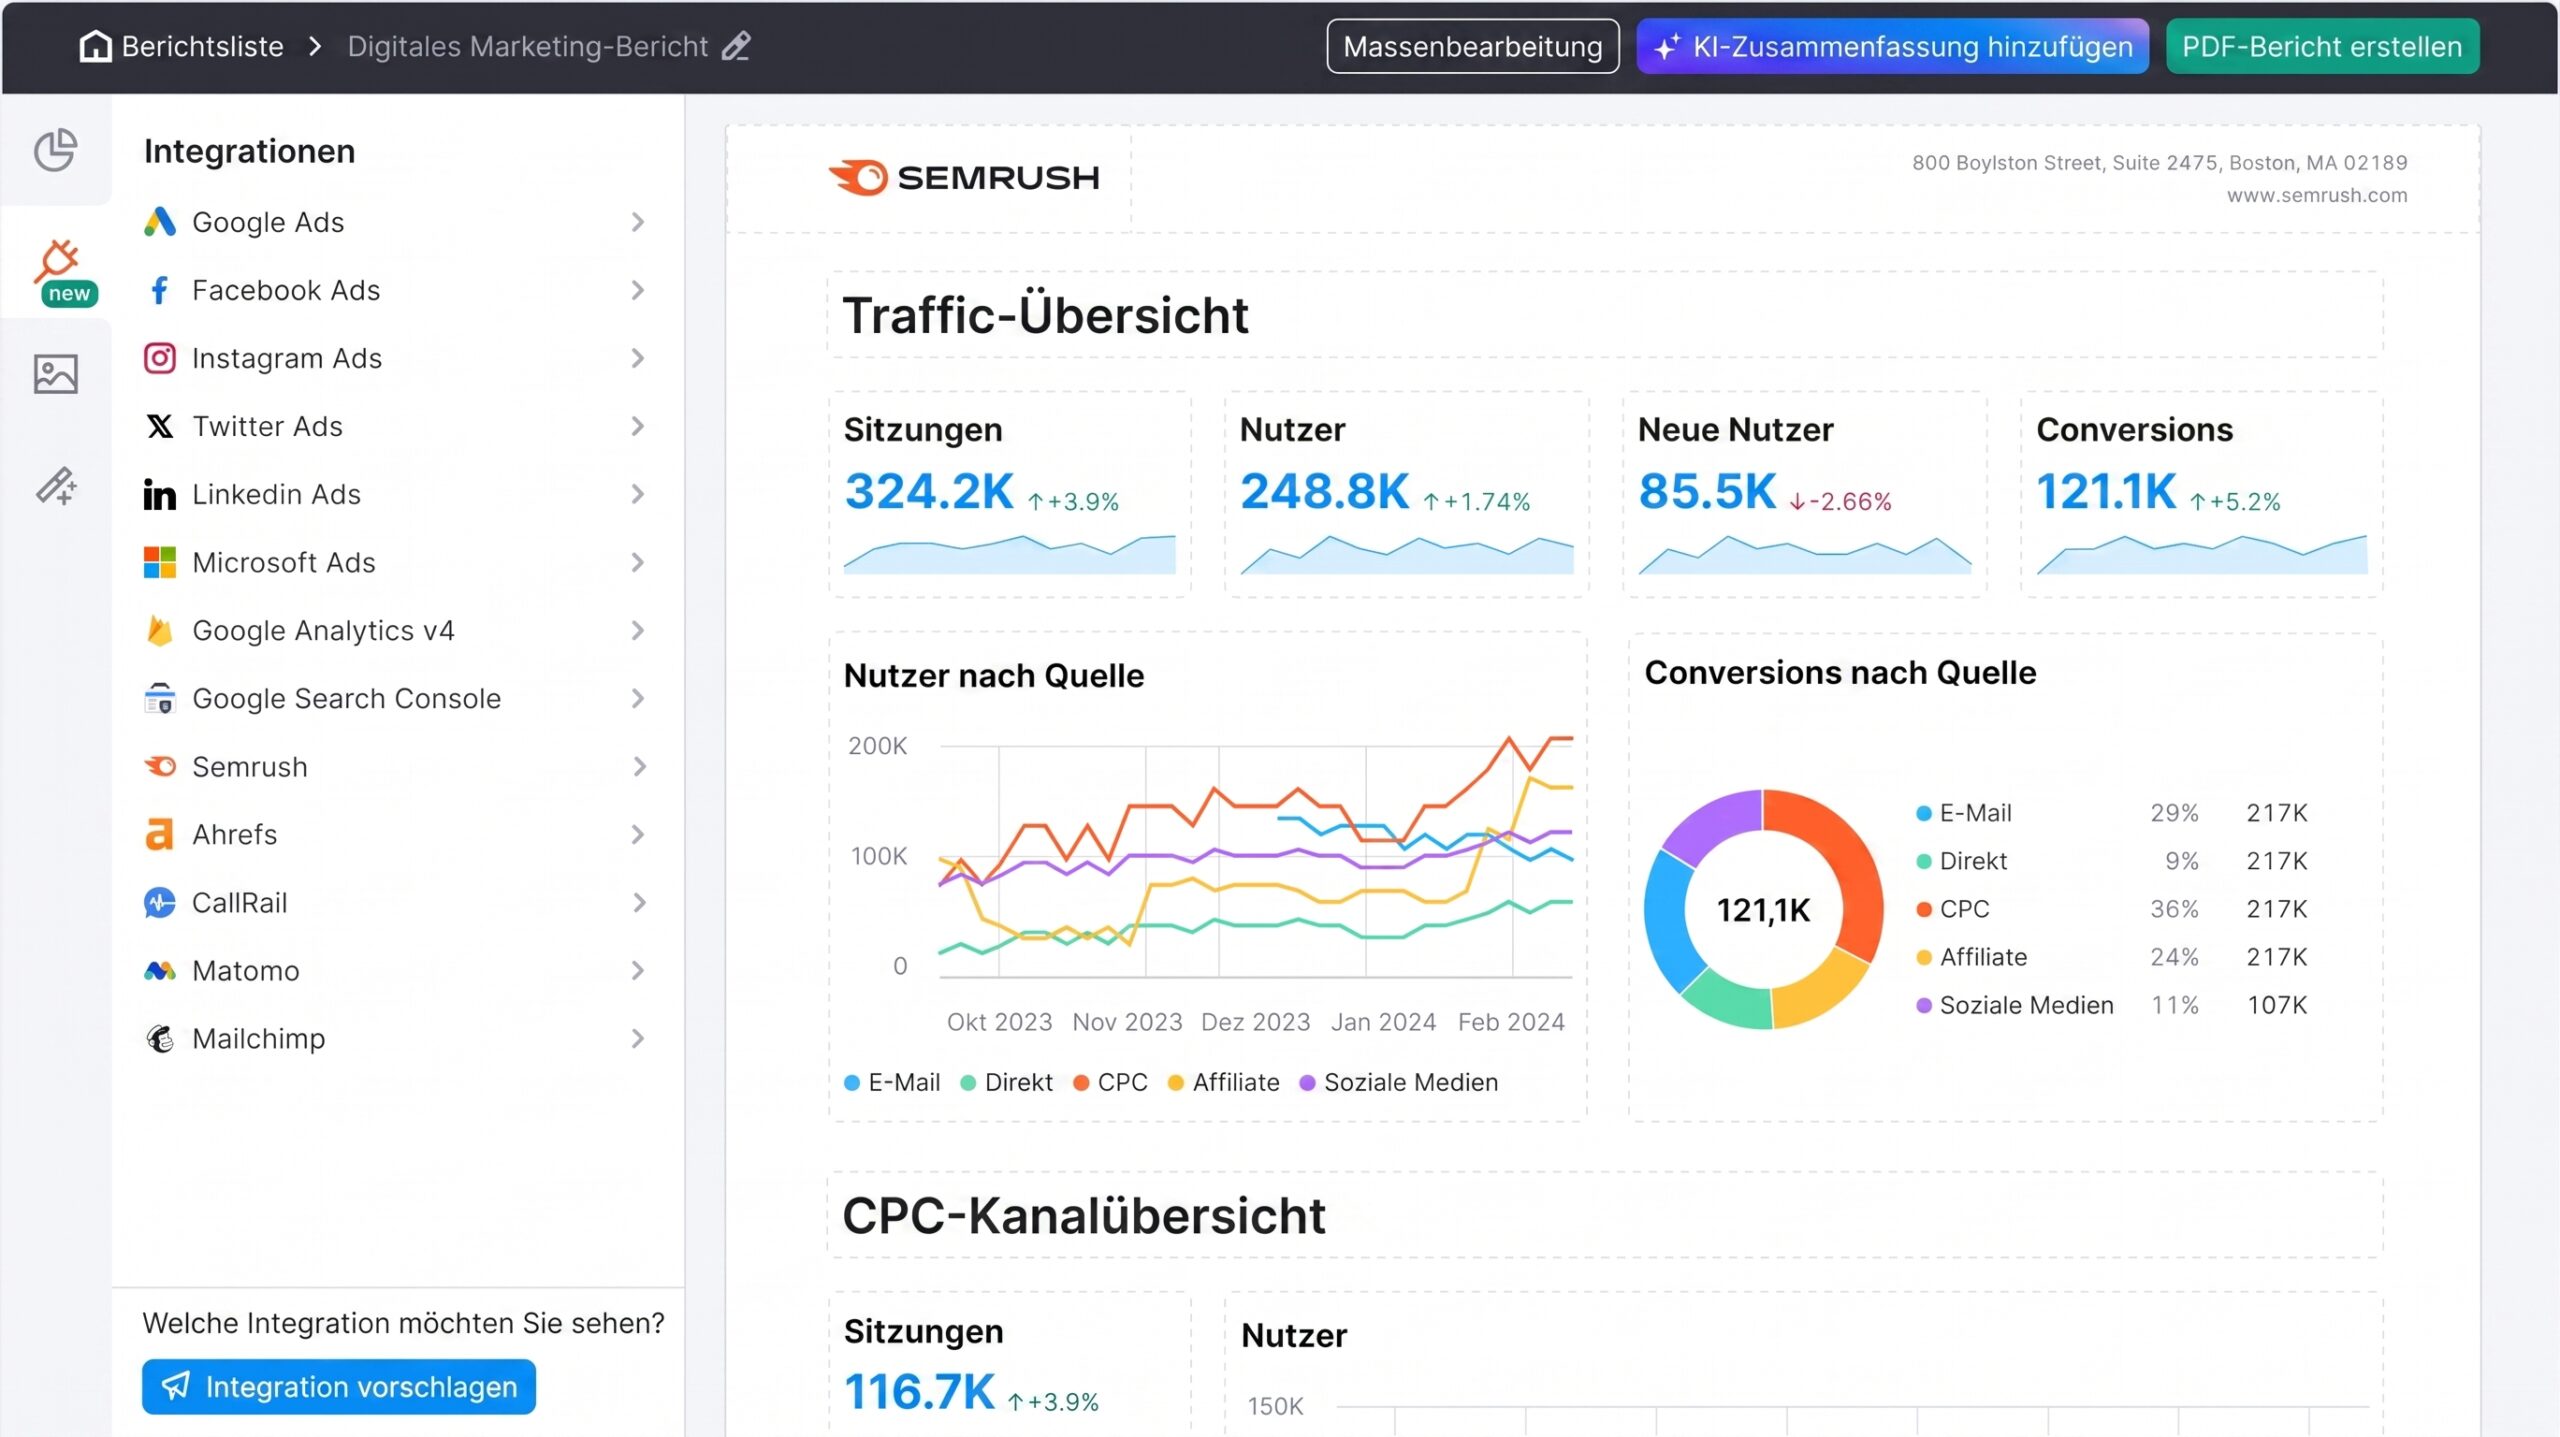The width and height of the screenshot is (2560, 1437).
Task: Click the CPC row in donut legend
Action: pyautogui.click(x=2112, y=909)
